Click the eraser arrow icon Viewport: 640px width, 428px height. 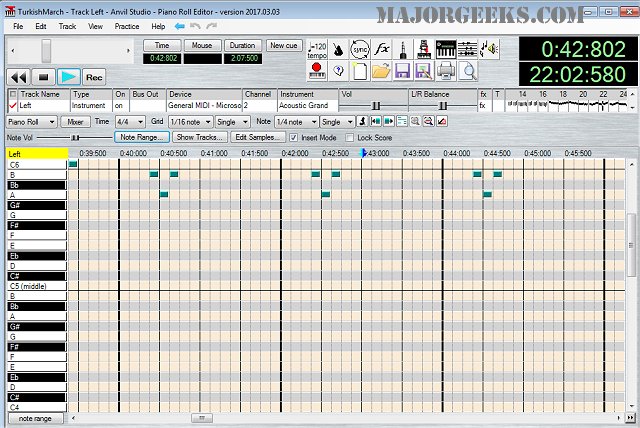tap(442, 121)
